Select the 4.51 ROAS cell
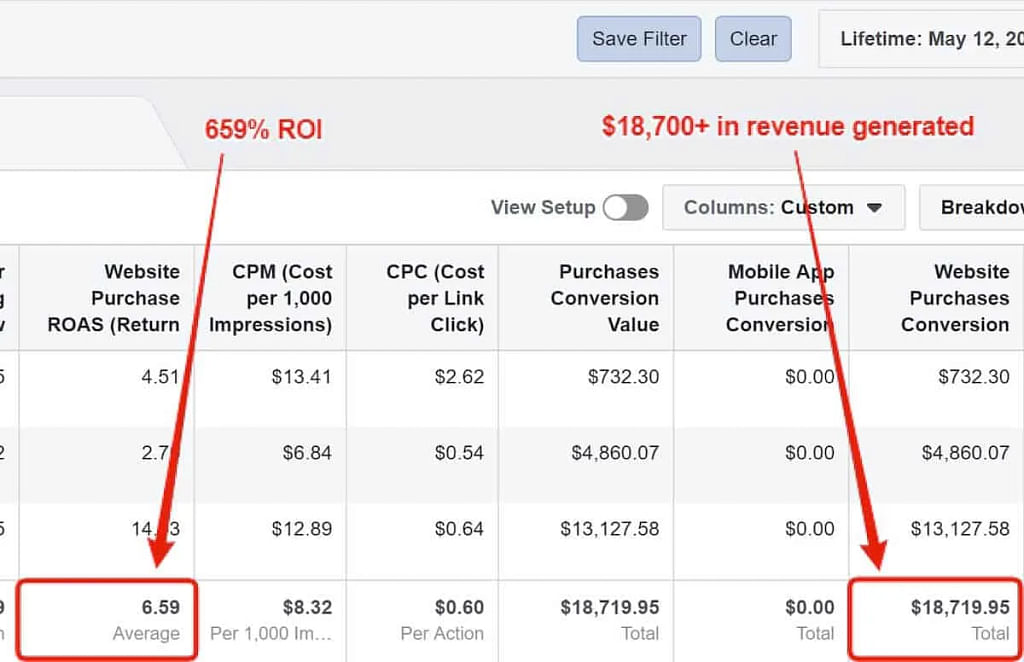Screen dimensions: 1024x662 click(161, 377)
